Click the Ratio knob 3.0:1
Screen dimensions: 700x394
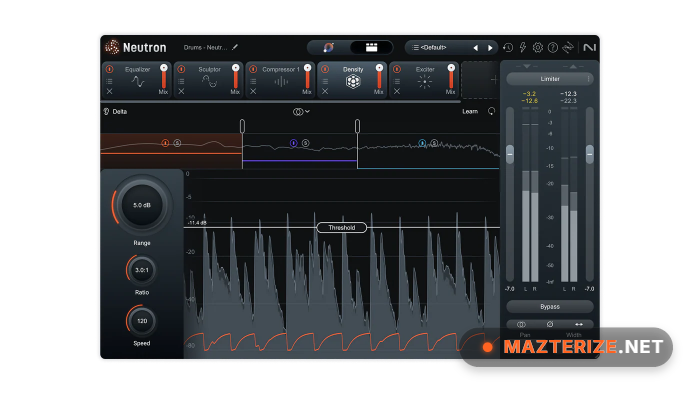tap(142, 270)
